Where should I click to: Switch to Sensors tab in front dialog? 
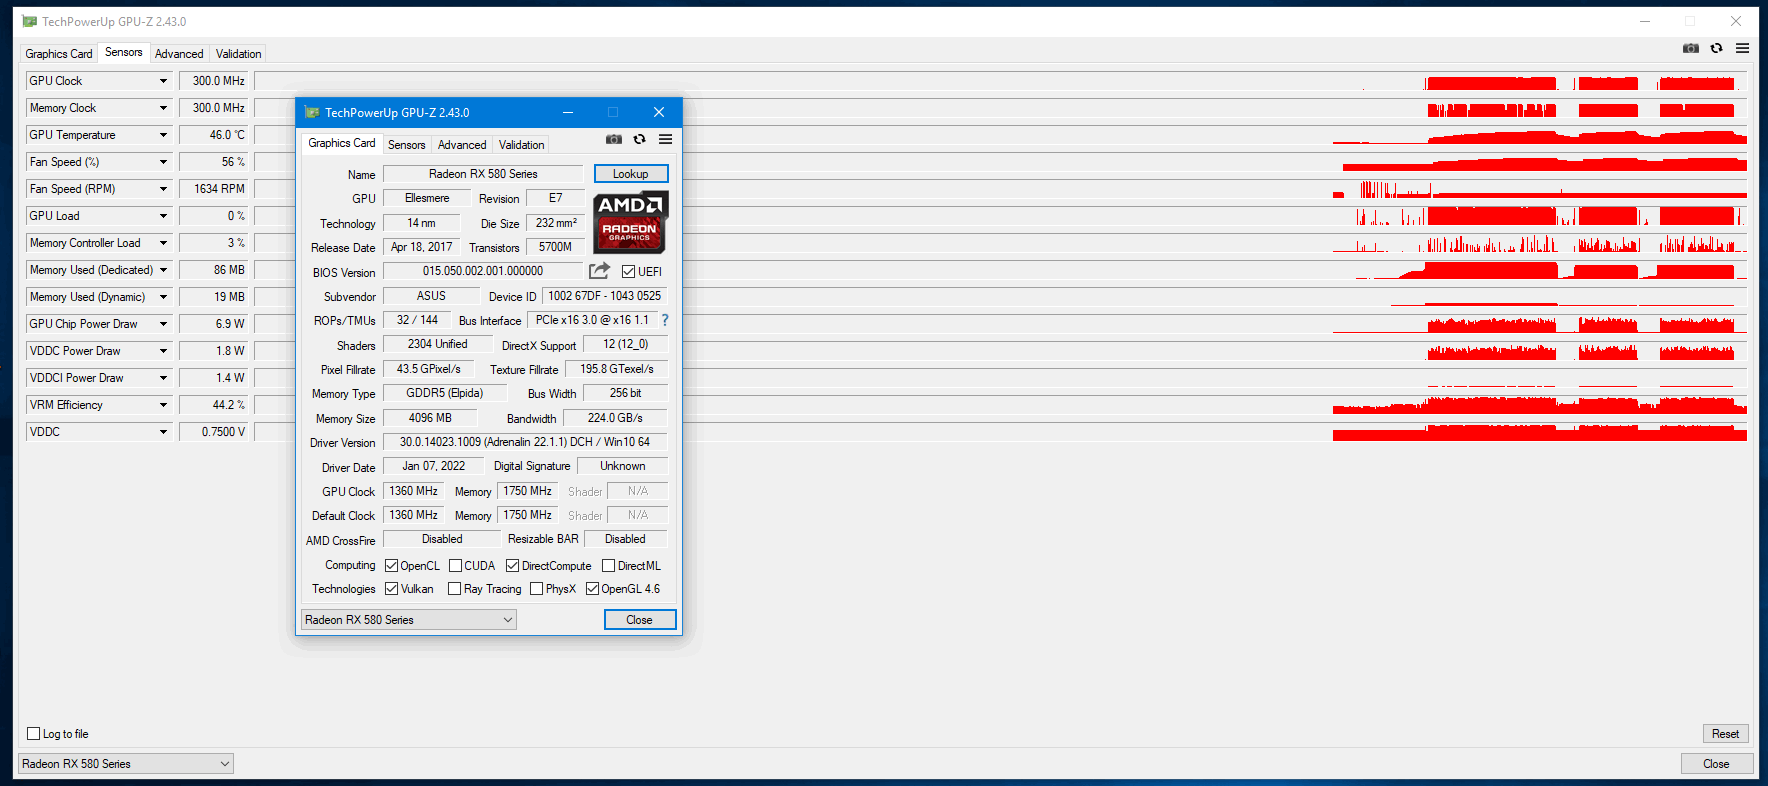pos(407,145)
